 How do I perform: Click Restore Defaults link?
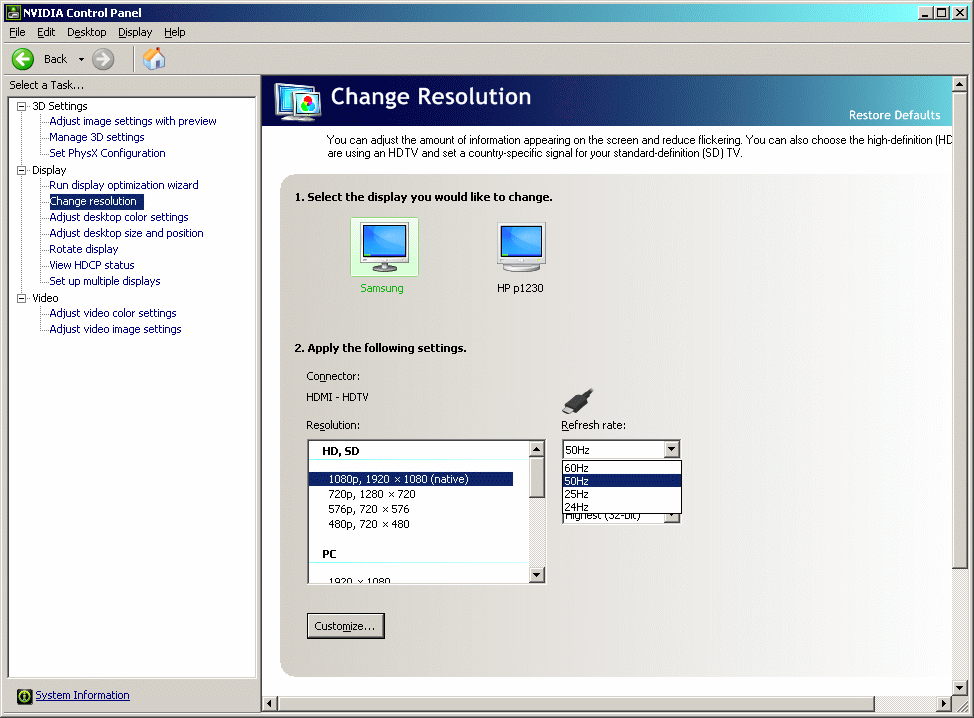[894, 115]
